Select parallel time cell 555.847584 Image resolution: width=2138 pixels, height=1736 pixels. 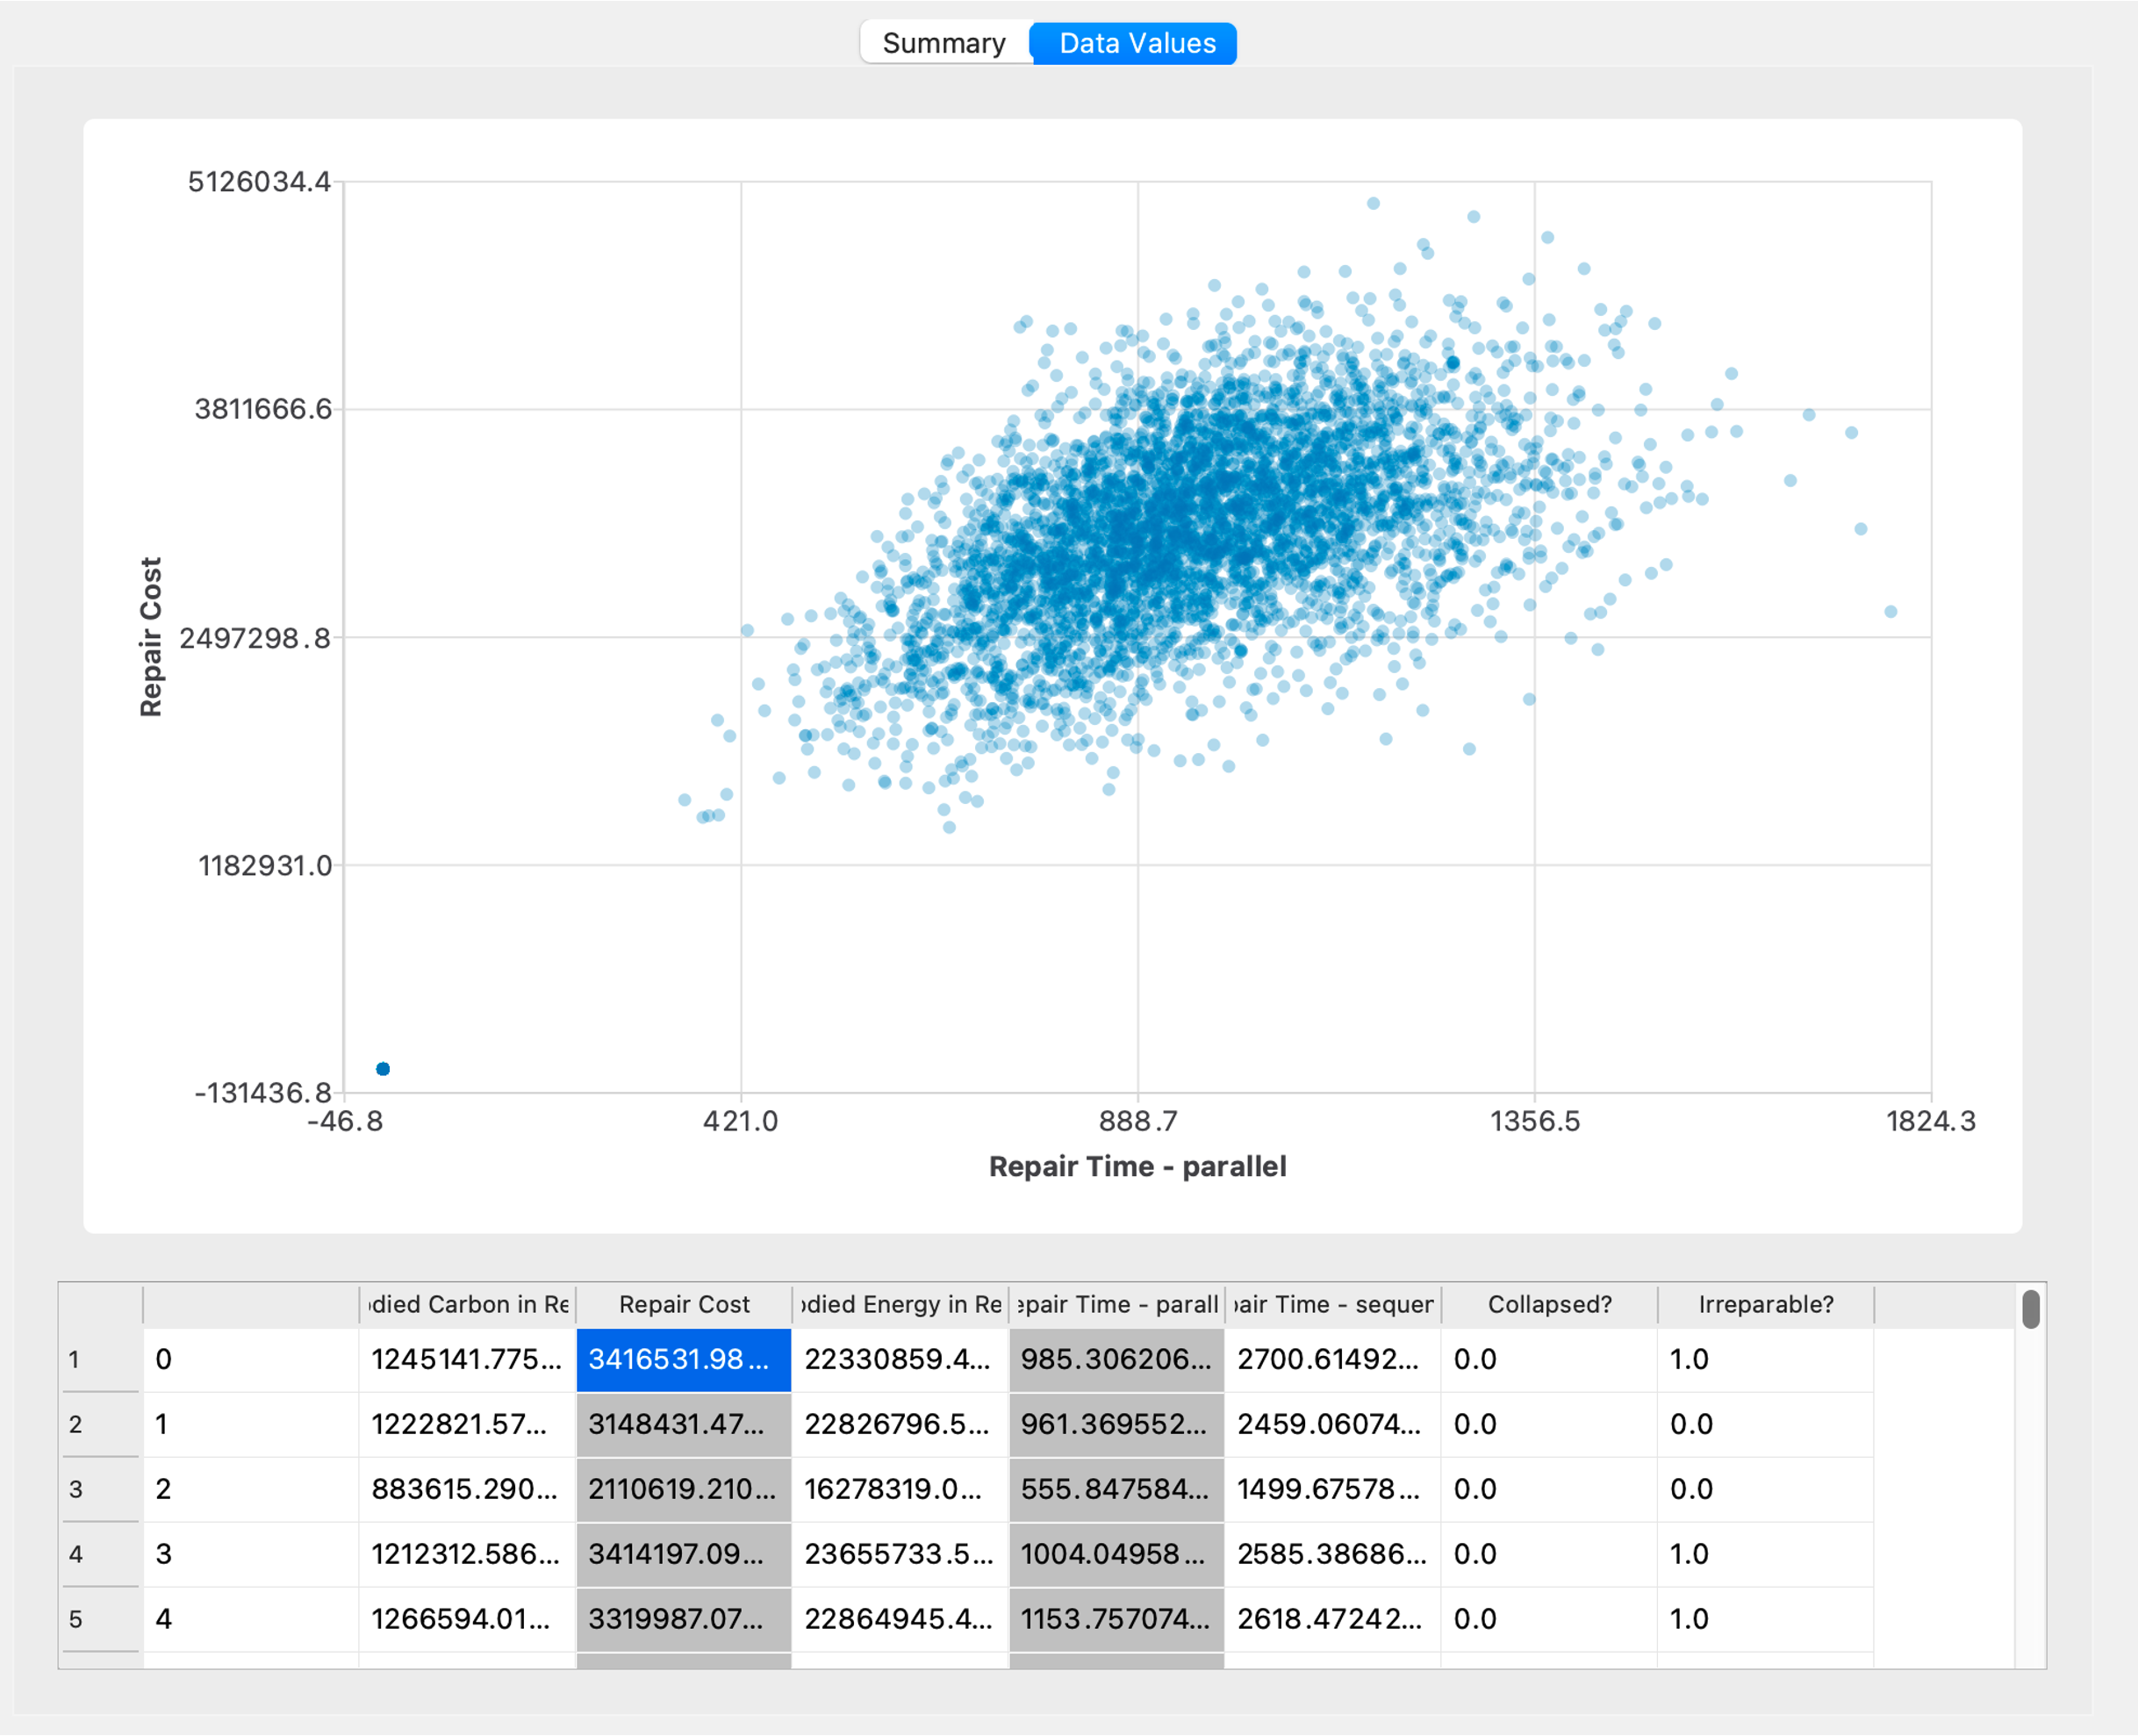pyautogui.click(x=1117, y=1489)
